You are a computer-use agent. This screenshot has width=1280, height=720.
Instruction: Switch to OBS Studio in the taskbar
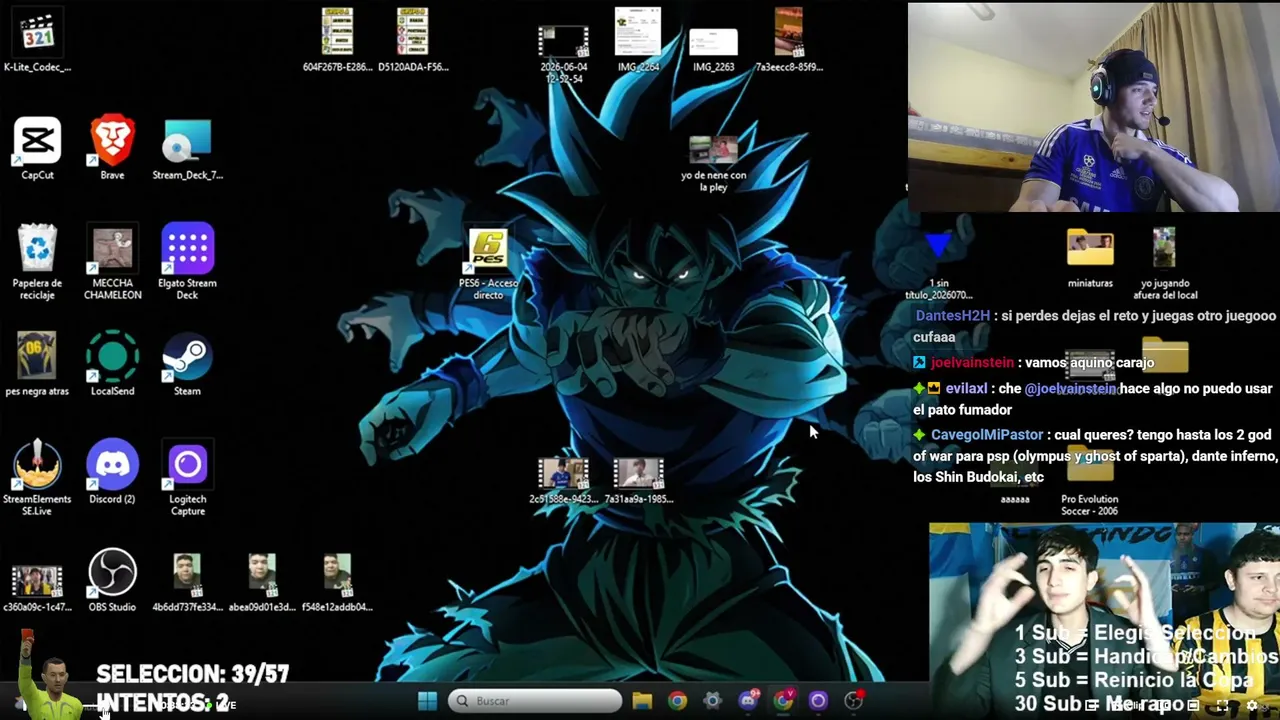point(854,701)
